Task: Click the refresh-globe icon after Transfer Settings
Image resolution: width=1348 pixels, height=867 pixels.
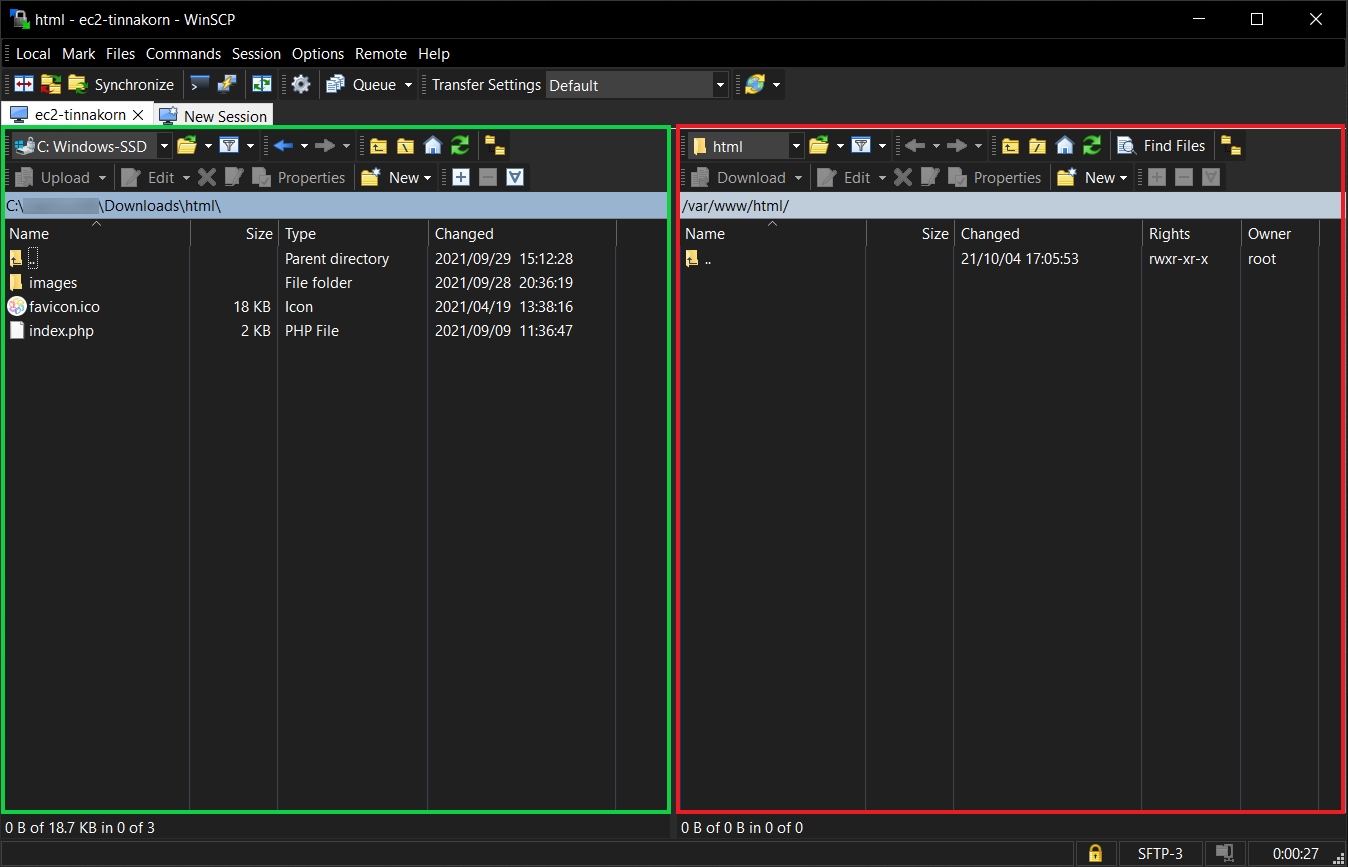Action: click(755, 85)
